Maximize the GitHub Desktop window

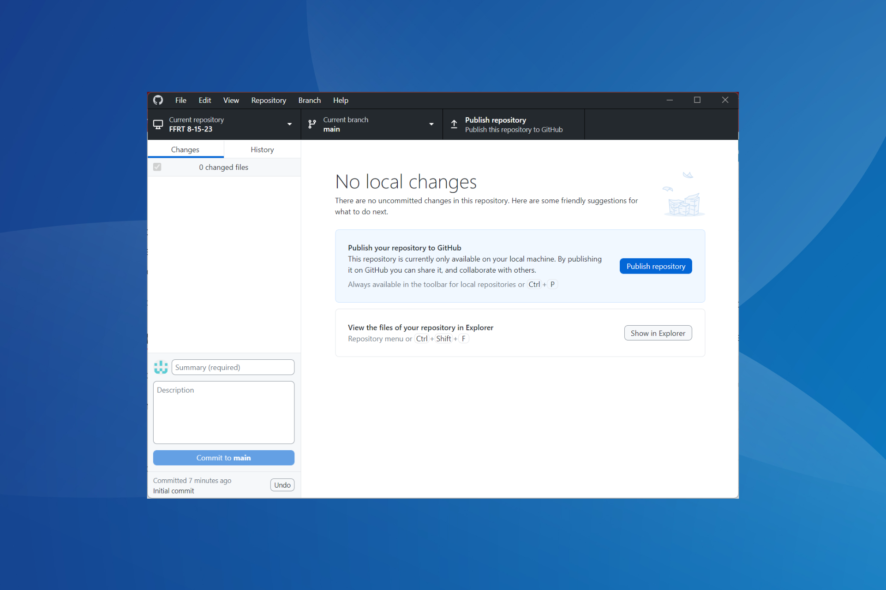tap(697, 100)
